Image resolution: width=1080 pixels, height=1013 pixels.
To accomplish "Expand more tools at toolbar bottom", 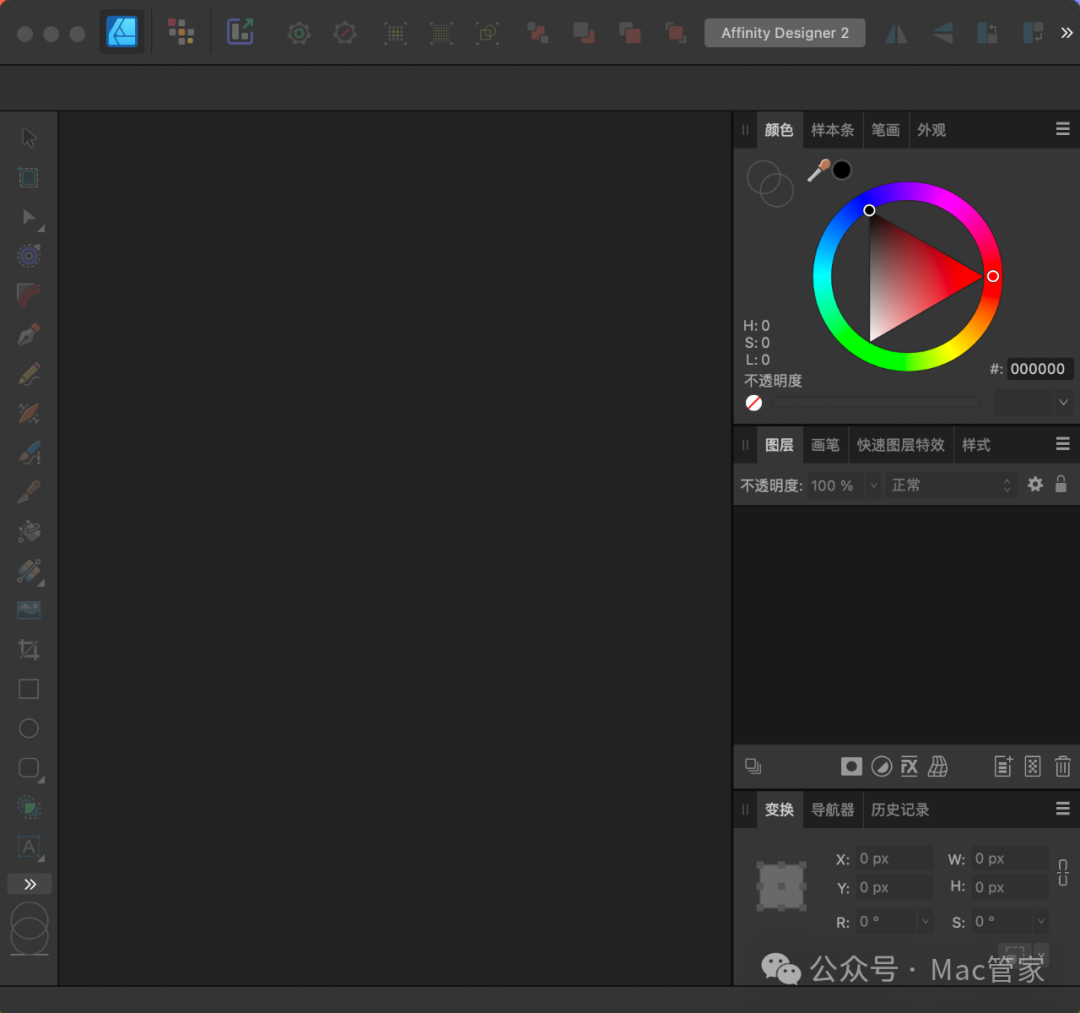I will (30, 884).
